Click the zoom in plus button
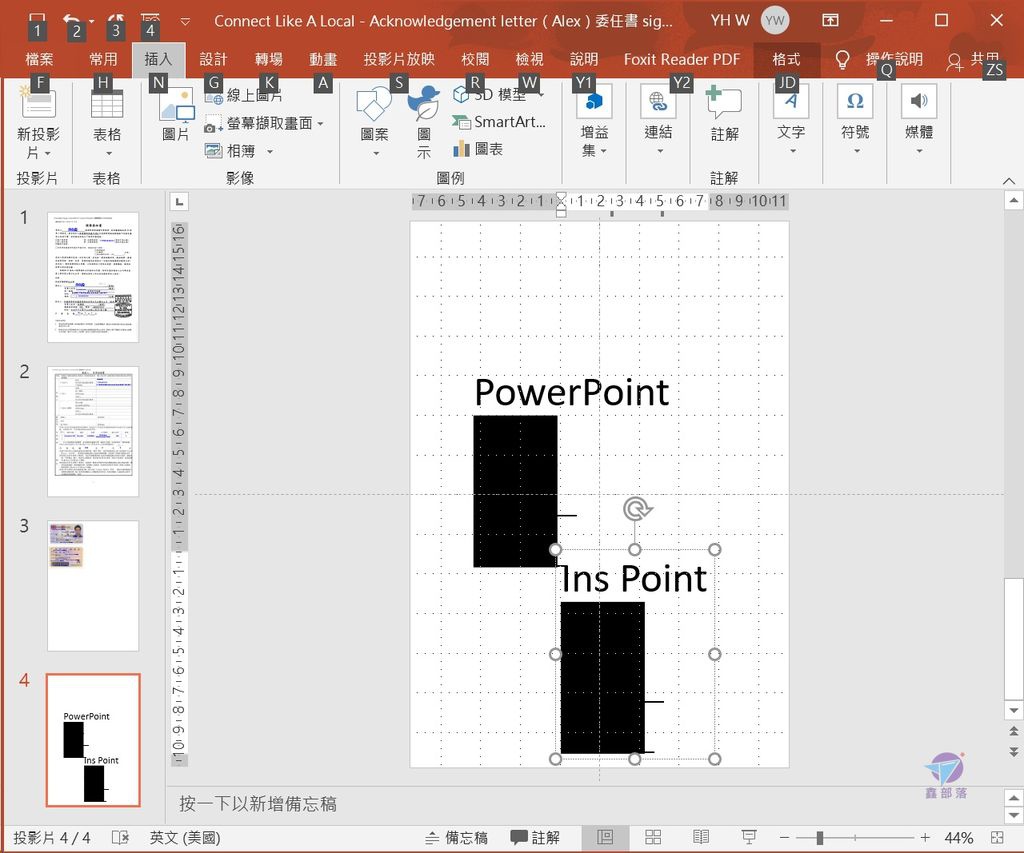1024x853 pixels. pyautogui.click(x=925, y=837)
